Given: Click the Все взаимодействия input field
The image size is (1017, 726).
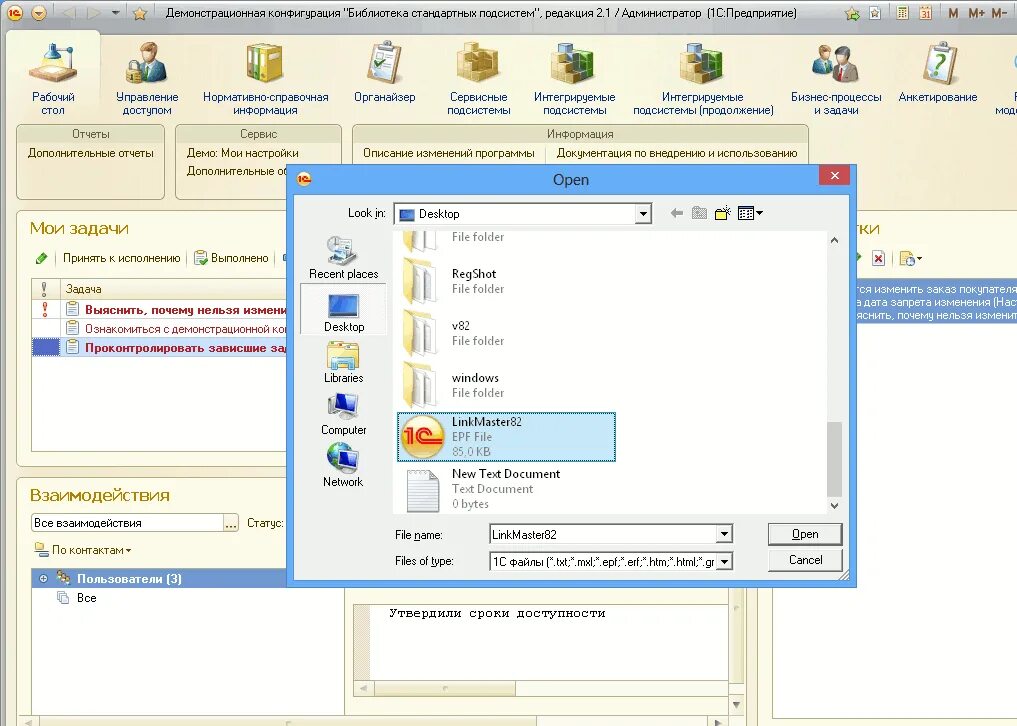Looking at the screenshot, I should [x=127, y=523].
